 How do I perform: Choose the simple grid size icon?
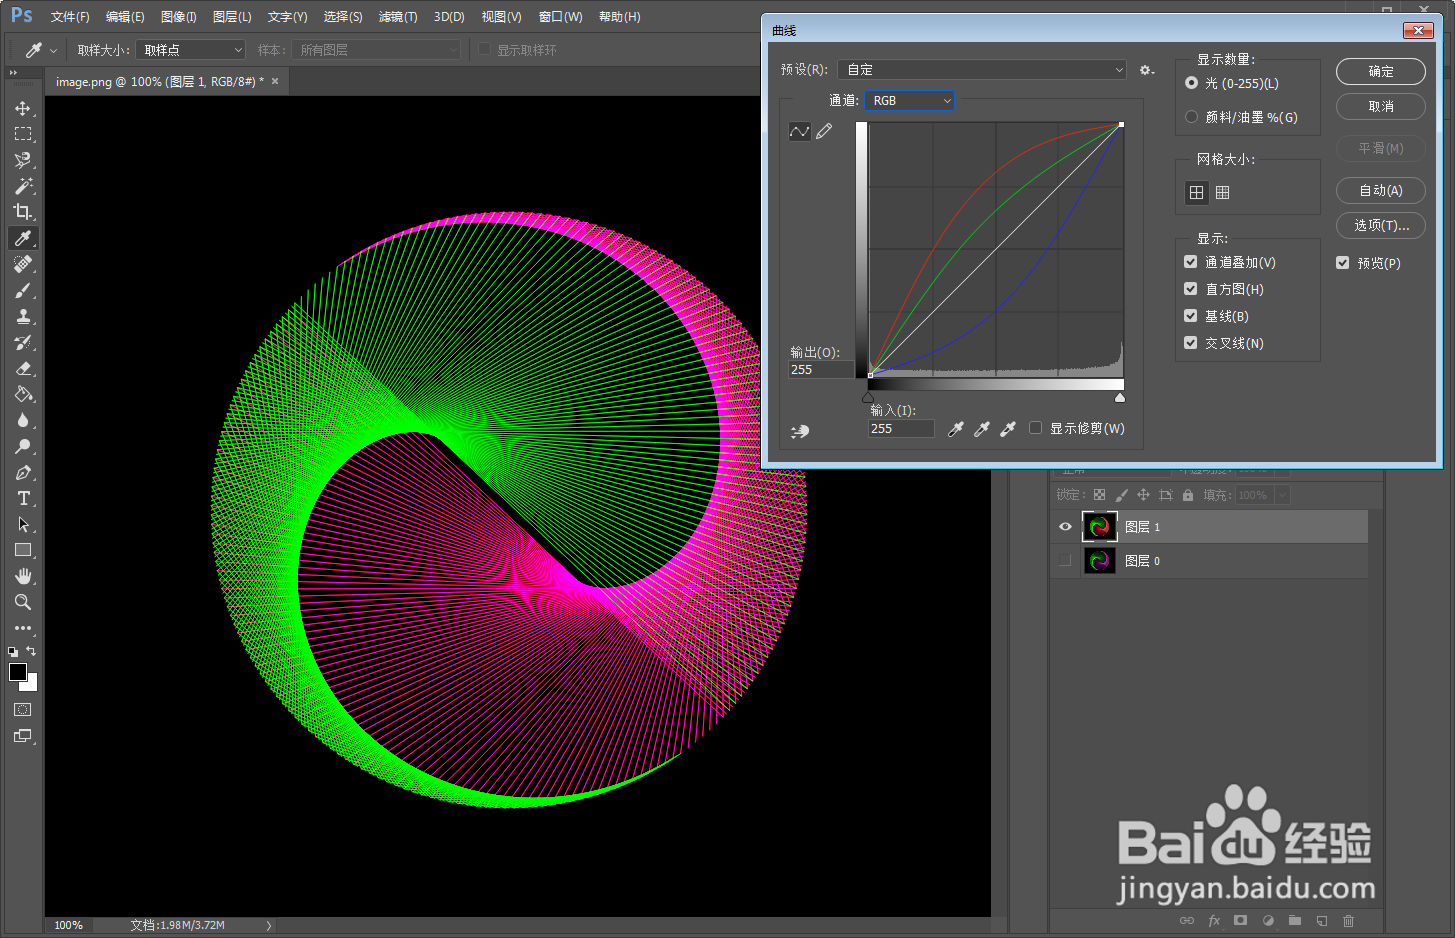1196,193
